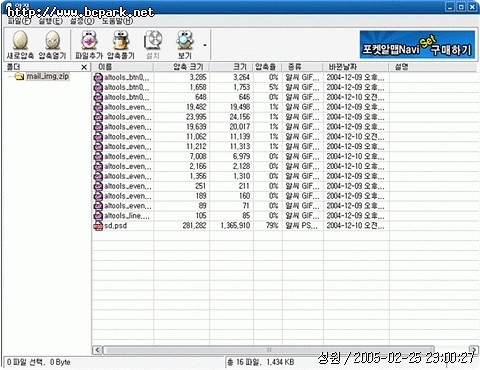
Task: Click status text 0 파일 선택, 0 Byte
Action: pos(39,362)
